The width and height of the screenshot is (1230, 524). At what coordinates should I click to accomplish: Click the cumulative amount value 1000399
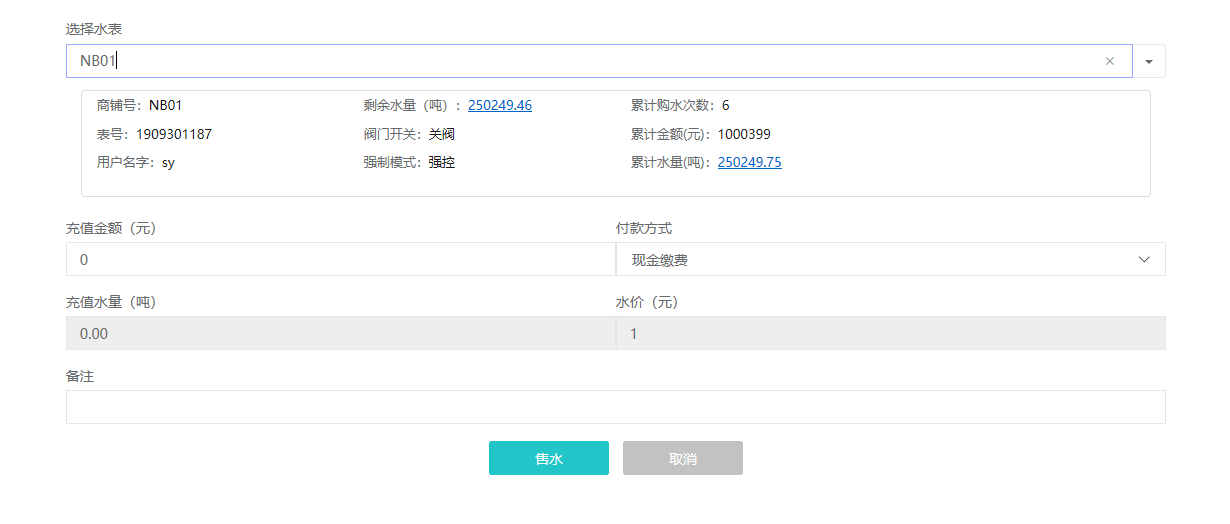pos(744,134)
